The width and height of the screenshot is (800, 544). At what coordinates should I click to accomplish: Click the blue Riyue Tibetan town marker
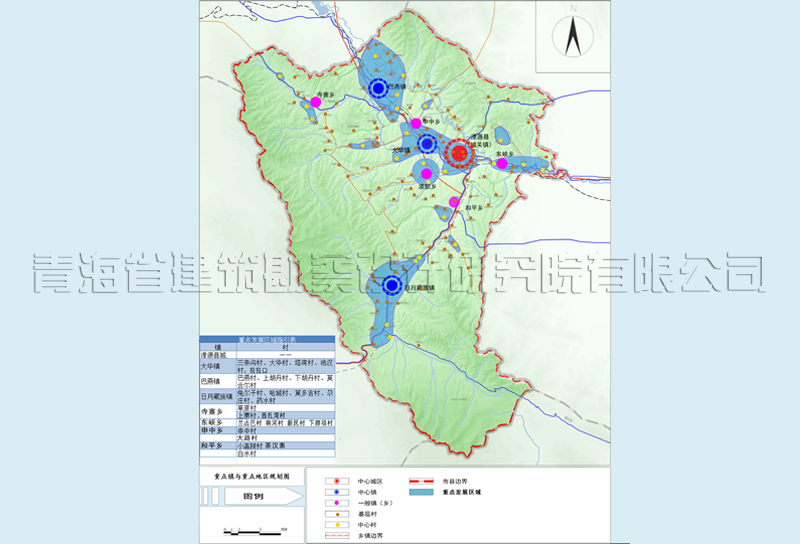[393, 286]
